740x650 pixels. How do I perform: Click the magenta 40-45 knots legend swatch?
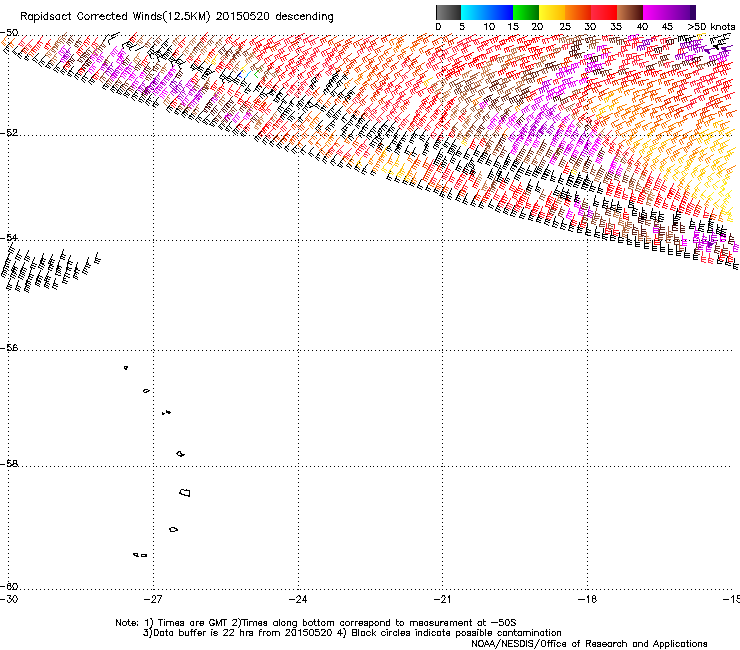[x=656, y=12]
